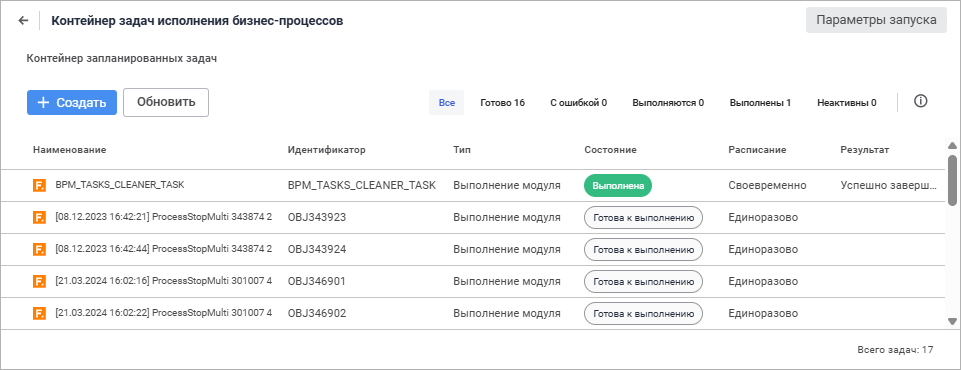Click the Создать button
This screenshot has height=370, width=961.
click(x=72, y=102)
